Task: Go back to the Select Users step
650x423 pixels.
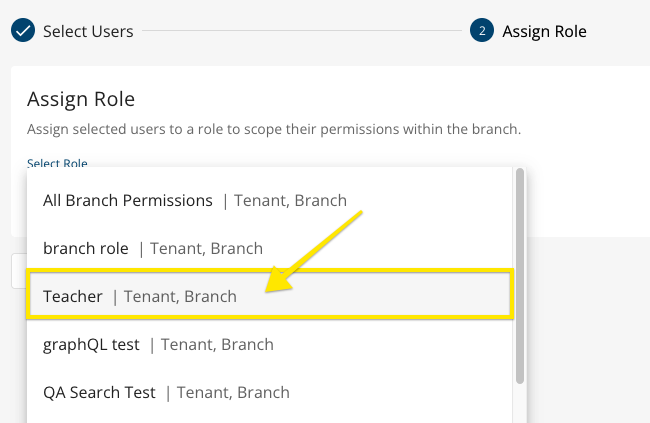Action: (x=88, y=32)
